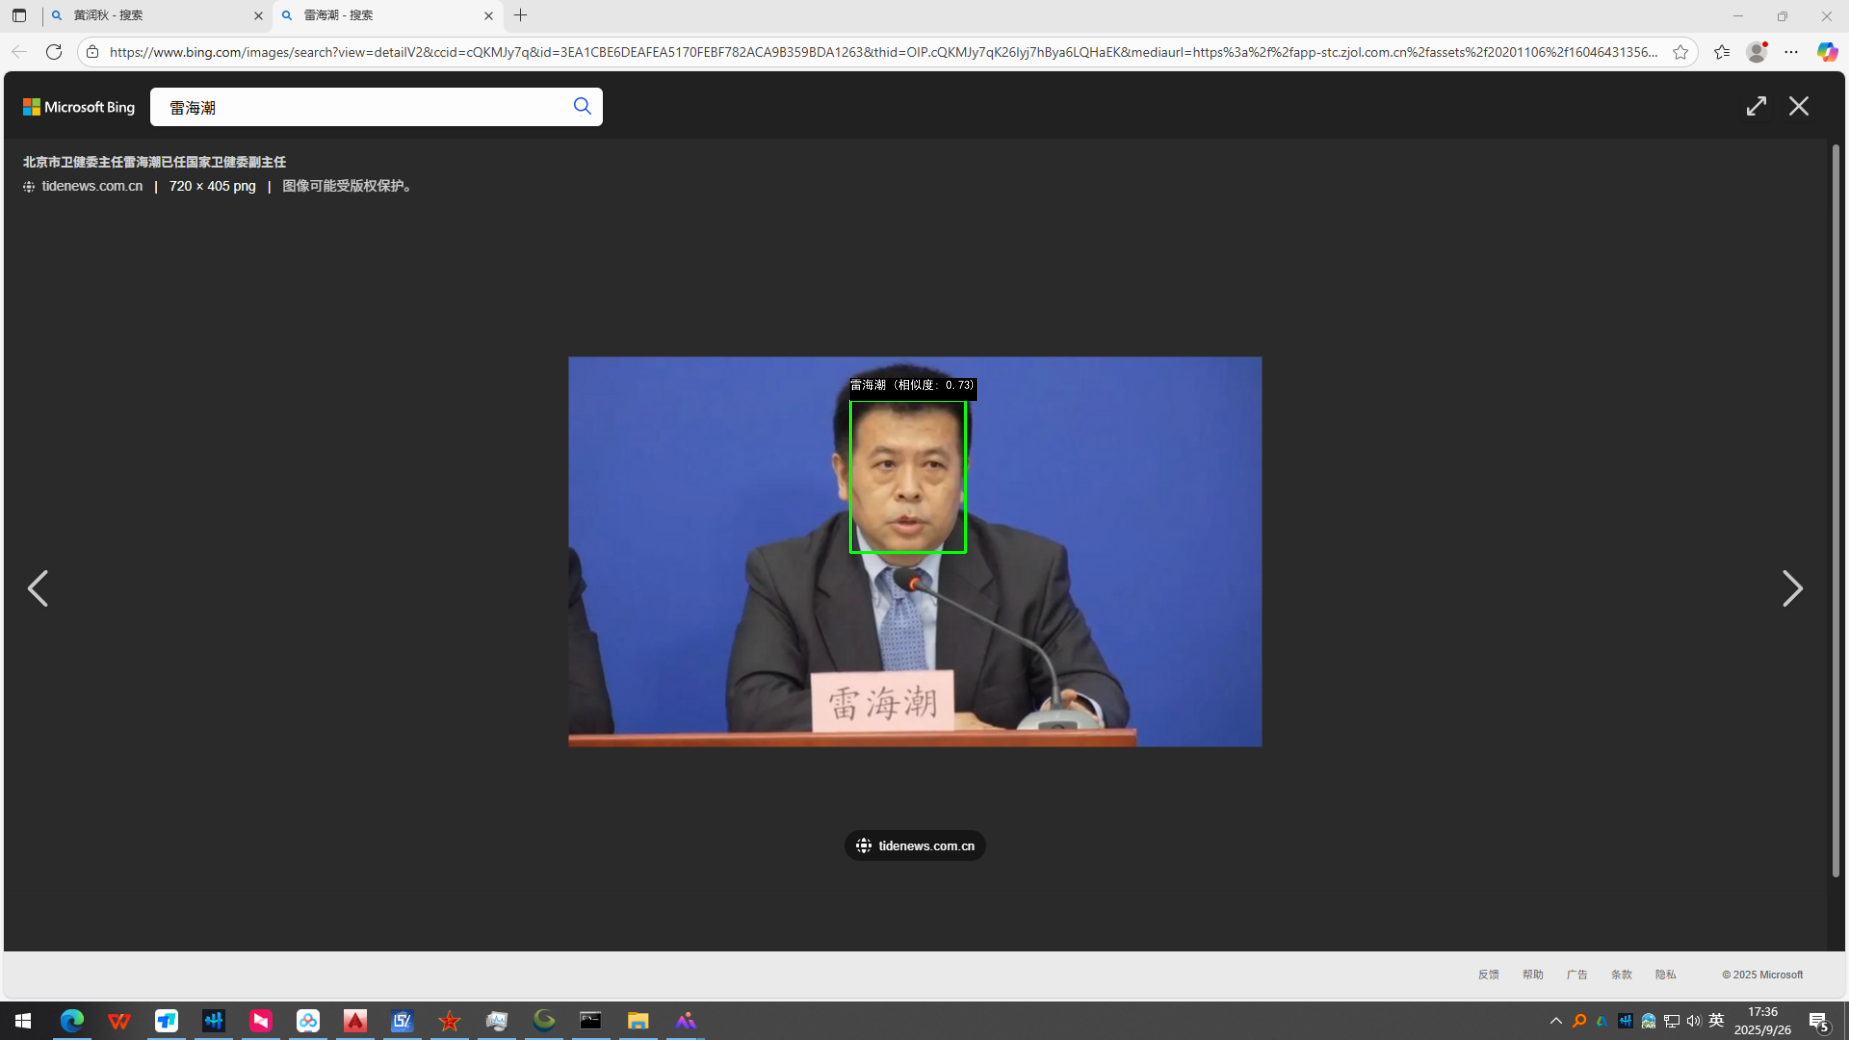
Task: Open a new browser tab
Action: click(520, 16)
